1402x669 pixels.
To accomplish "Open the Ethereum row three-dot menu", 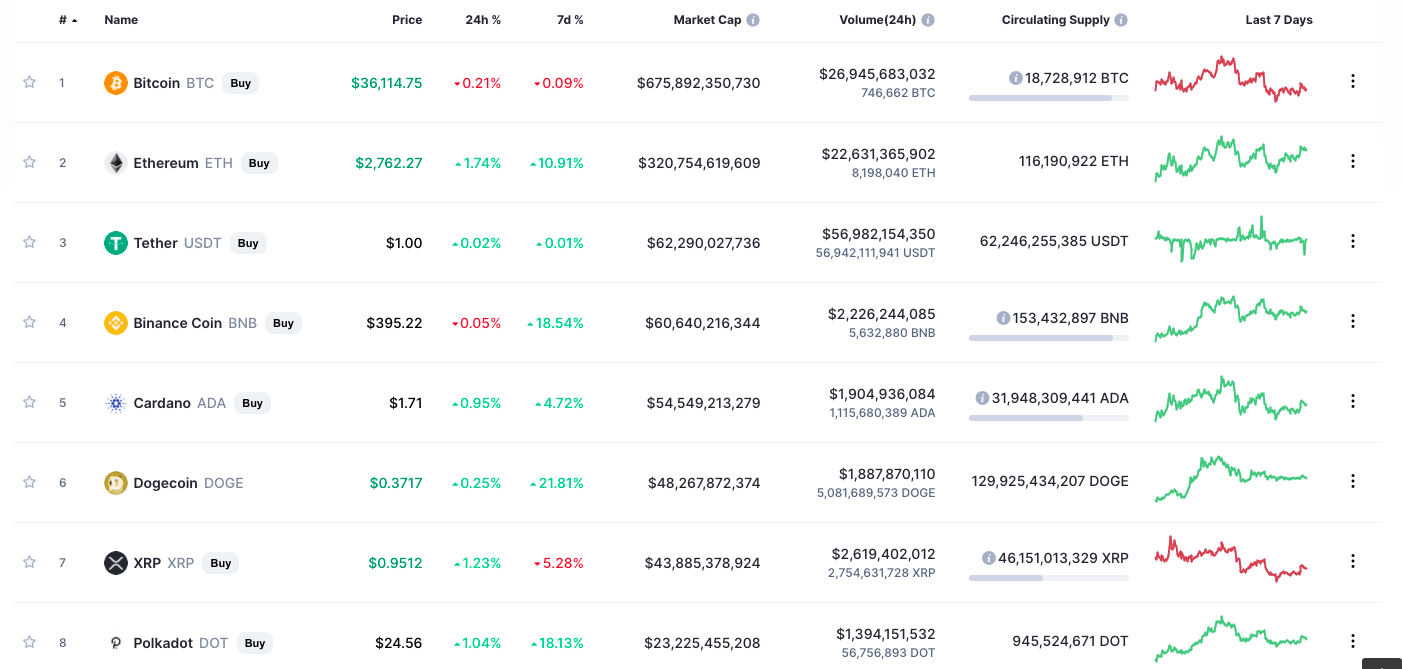I will (x=1353, y=161).
